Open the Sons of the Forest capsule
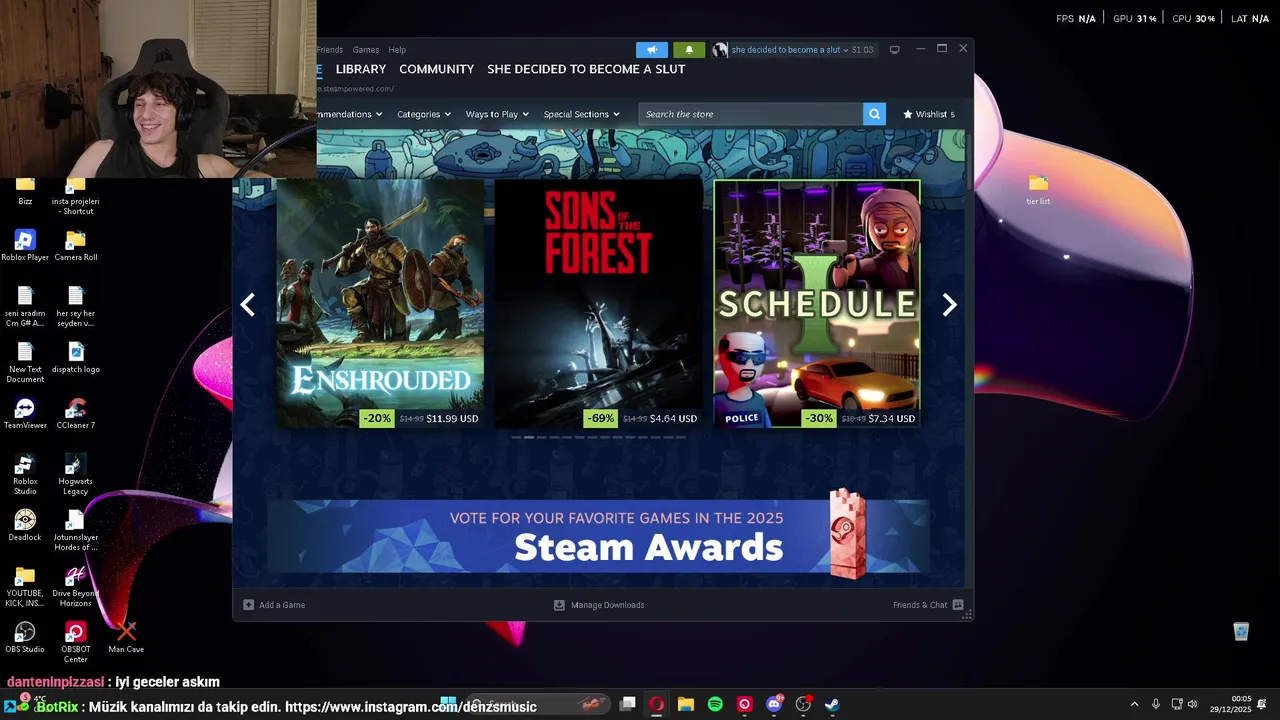 click(x=598, y=304)
